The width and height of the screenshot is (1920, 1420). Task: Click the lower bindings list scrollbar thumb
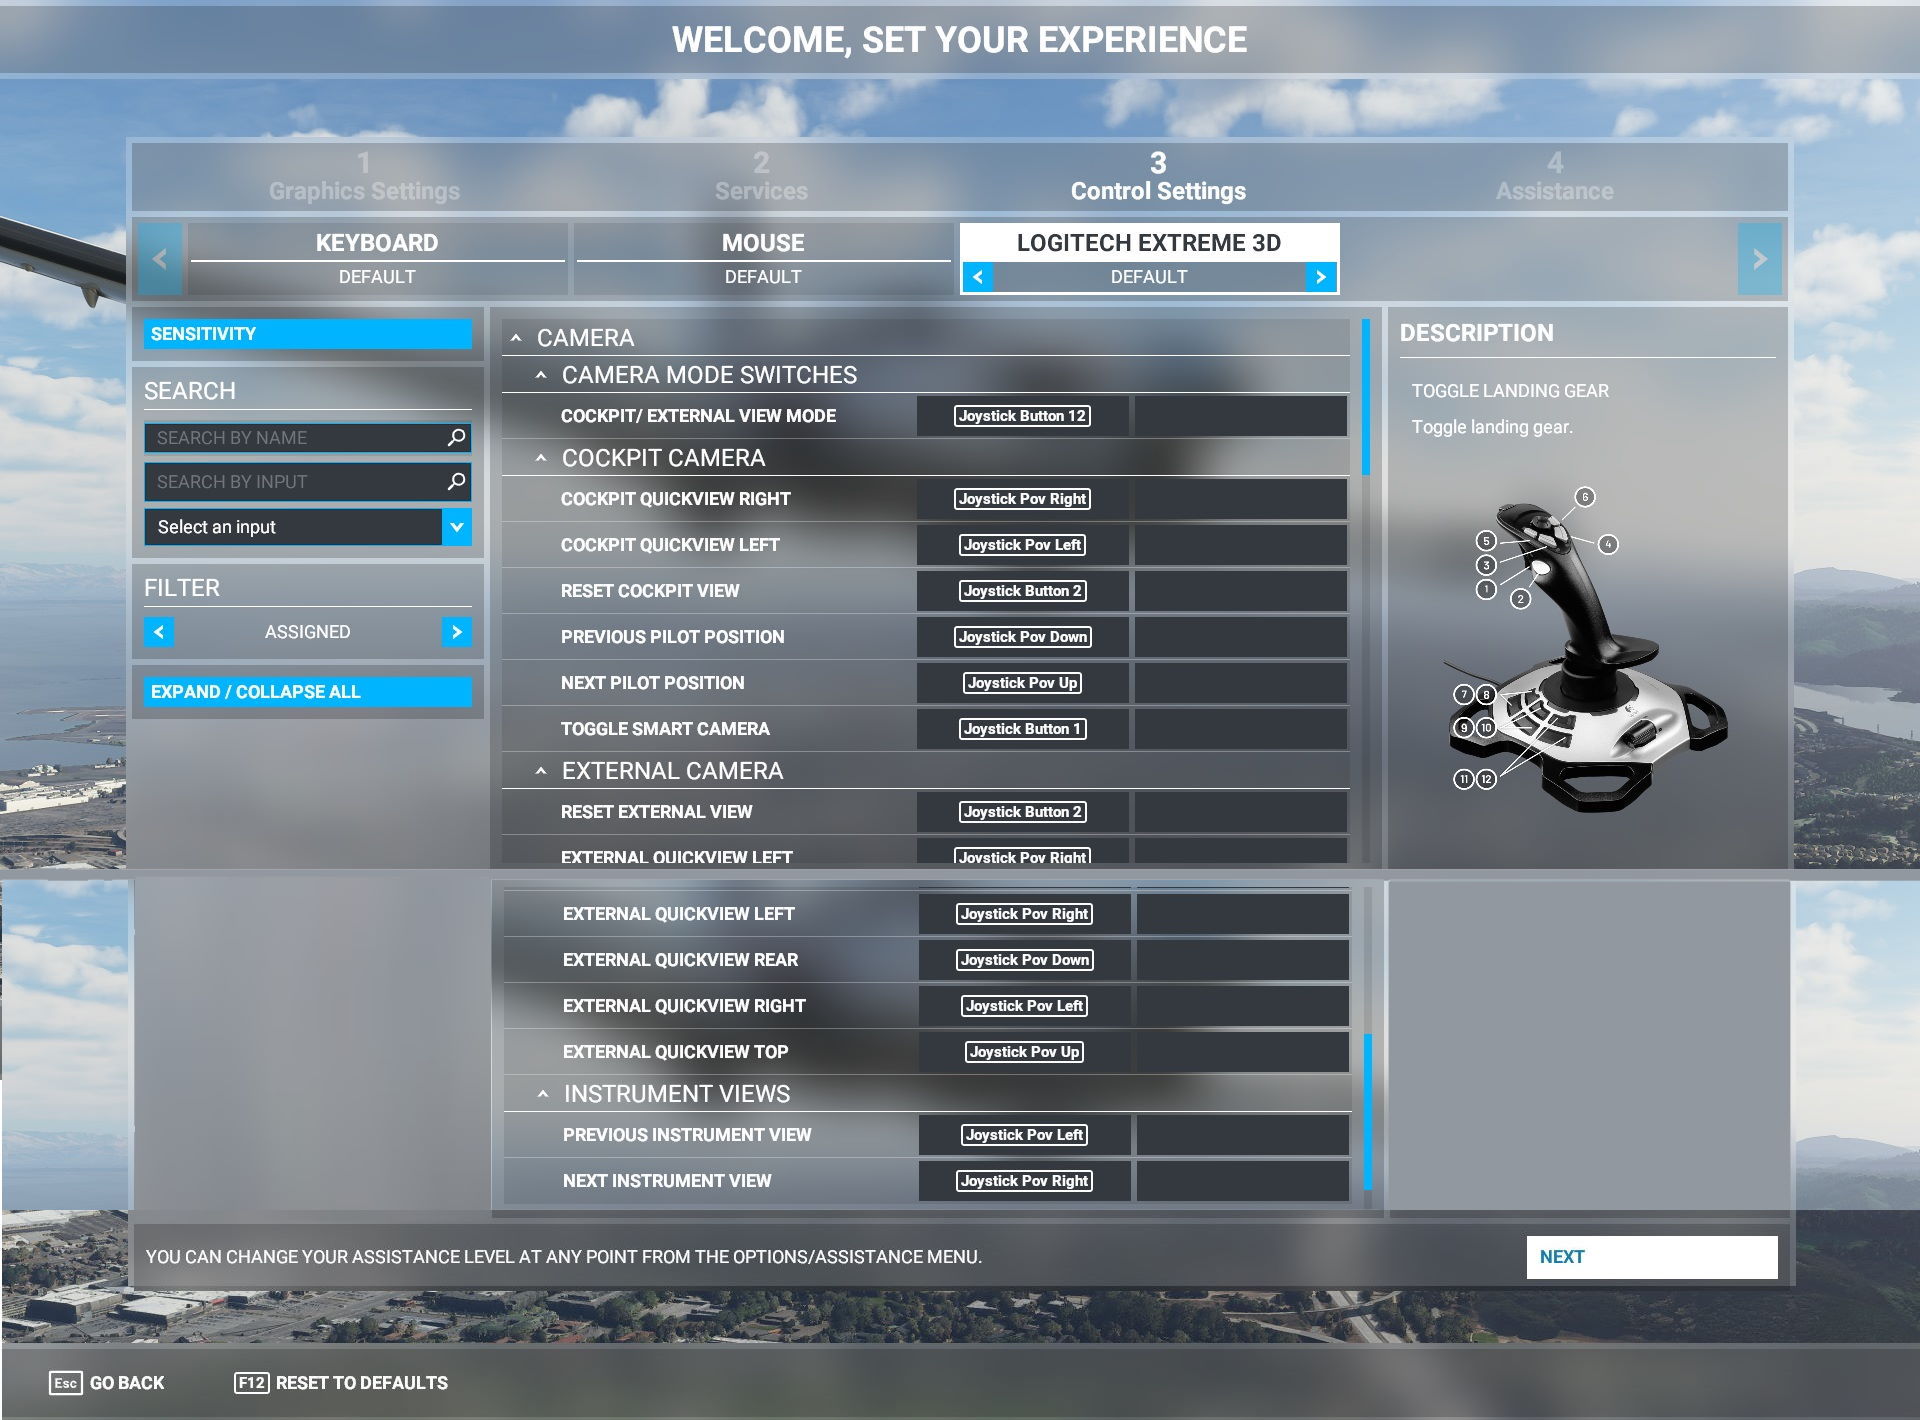tap(1368, 1111)
